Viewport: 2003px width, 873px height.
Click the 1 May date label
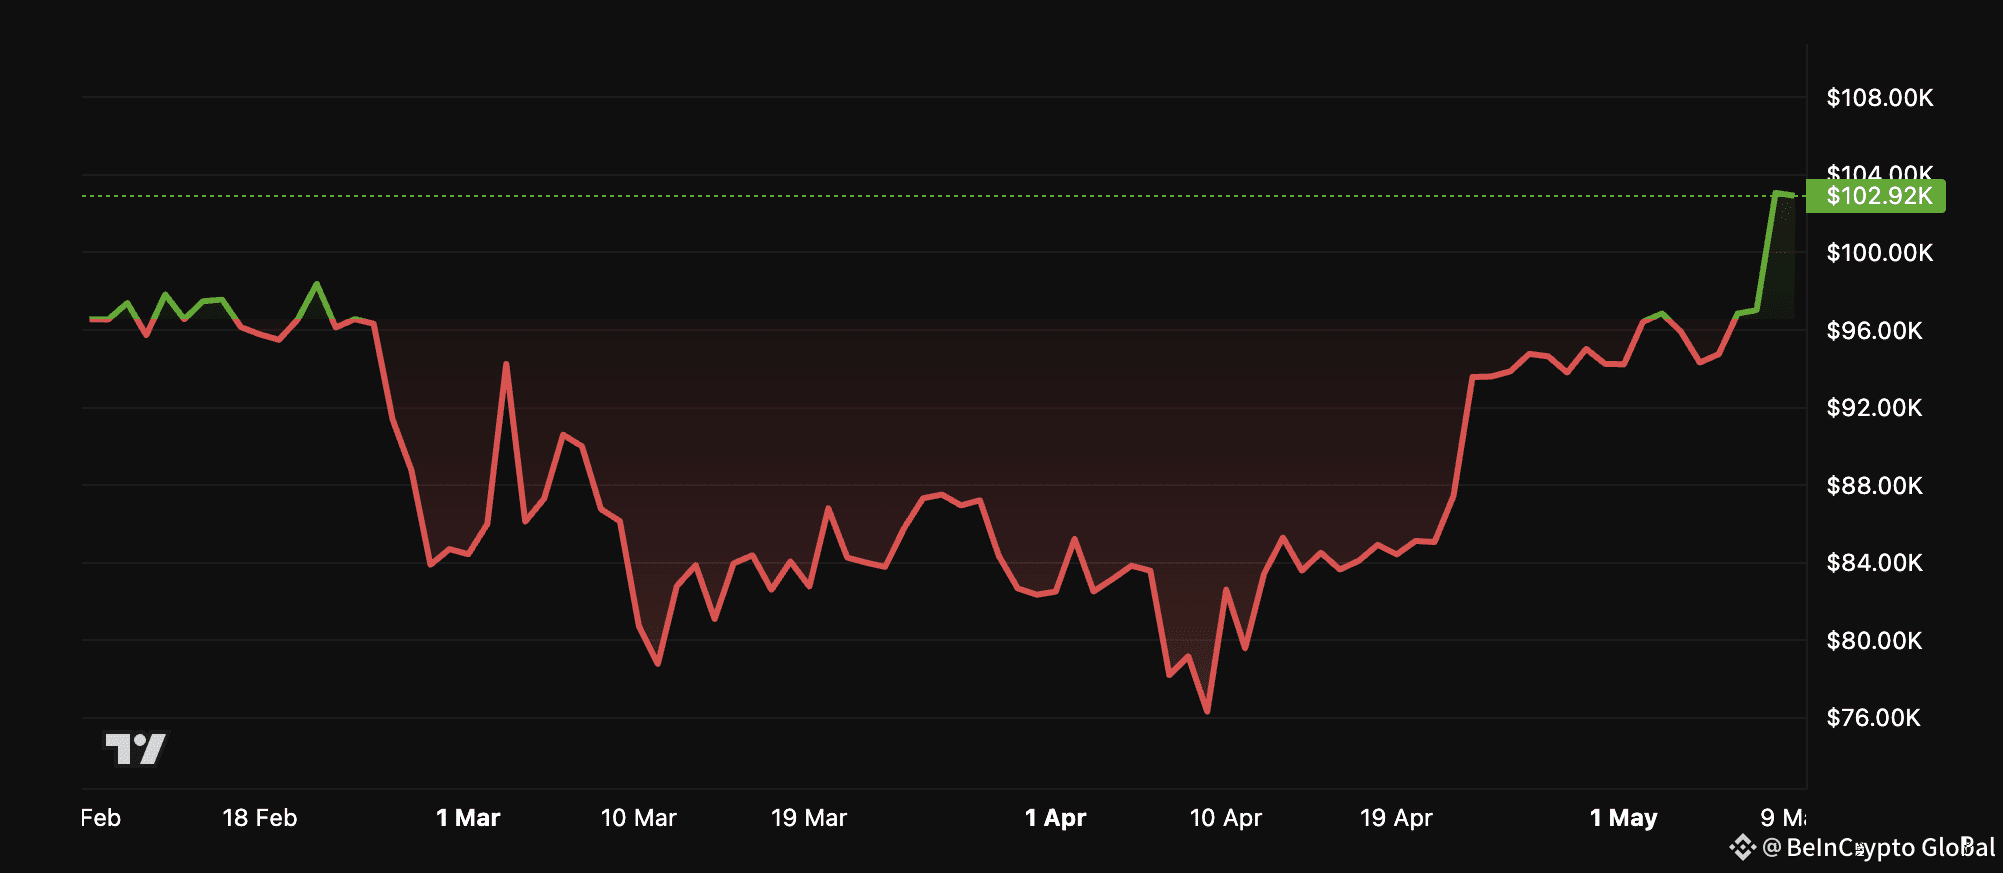pyautogui.click(x=1623, y=818)
